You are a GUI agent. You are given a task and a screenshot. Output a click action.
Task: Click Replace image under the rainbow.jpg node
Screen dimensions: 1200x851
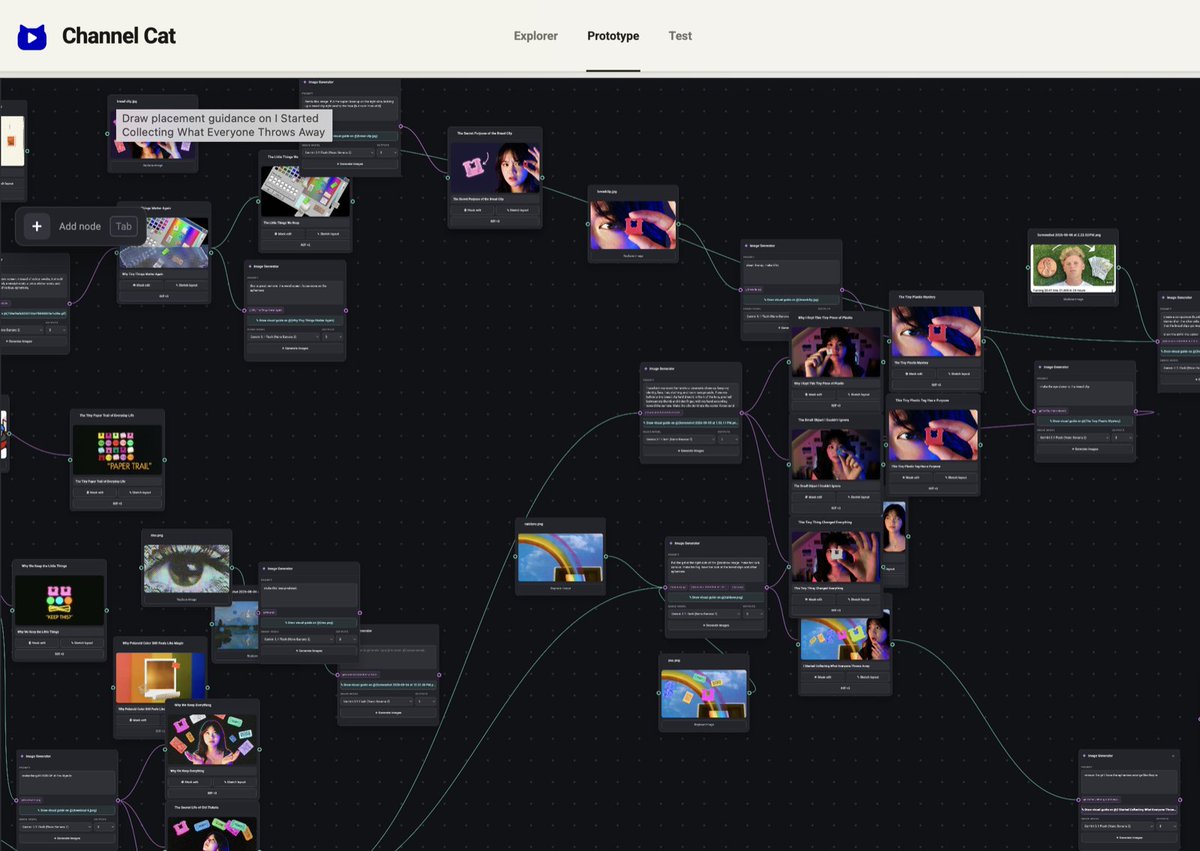[561, 587]
